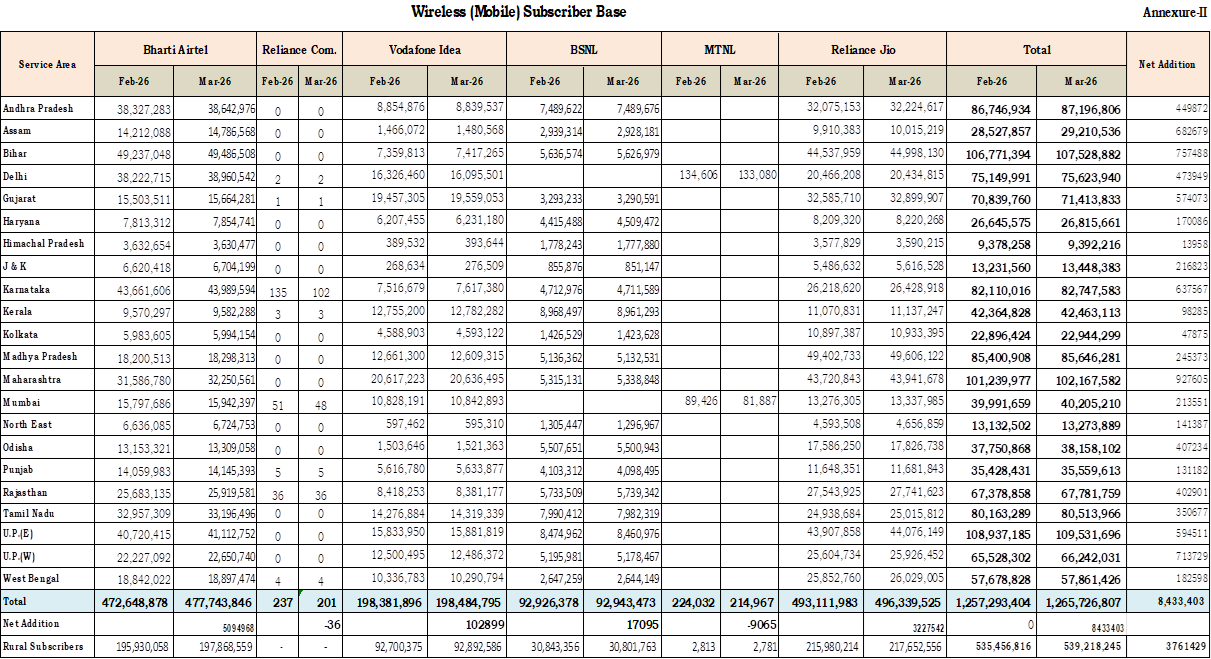Select the Service Area header cell
The height and width of the screenshot is (659, 1211).
[x=47, y=64]
